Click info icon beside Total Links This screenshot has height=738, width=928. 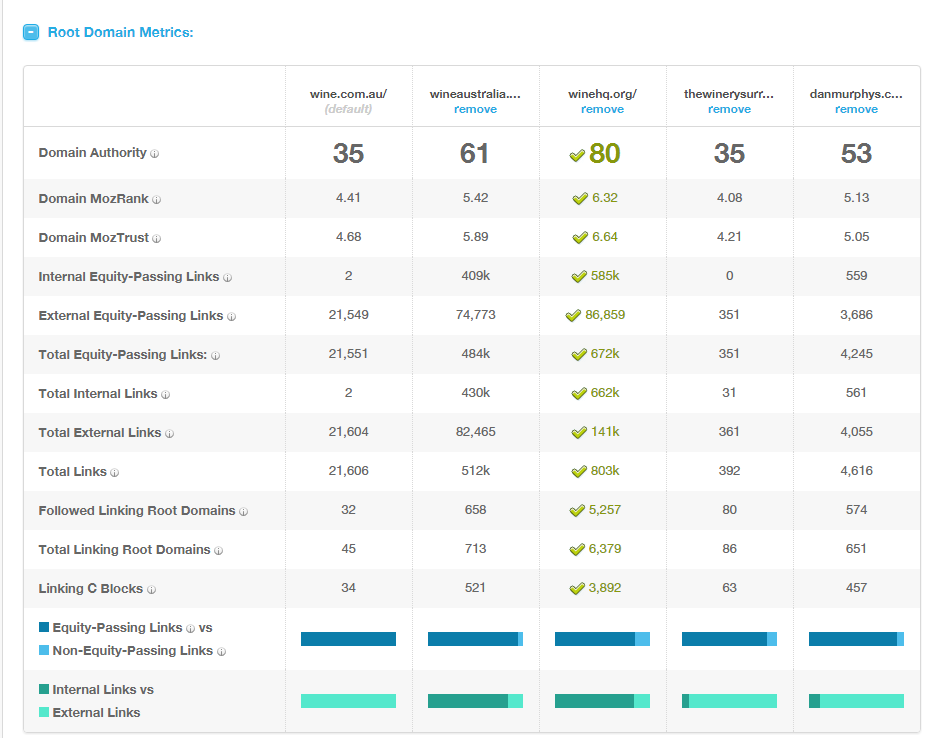point(114,473)
